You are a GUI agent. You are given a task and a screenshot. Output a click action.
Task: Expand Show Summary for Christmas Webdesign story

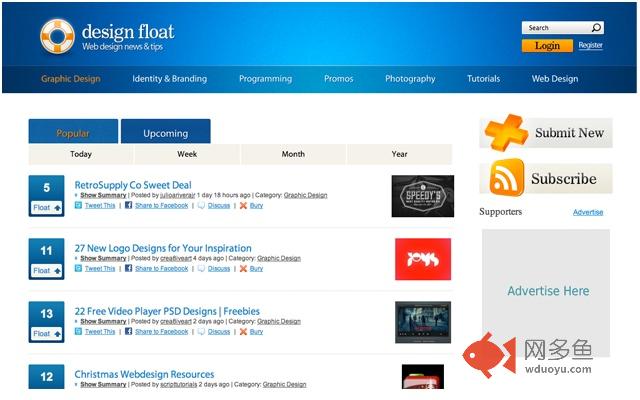point(103,384)
